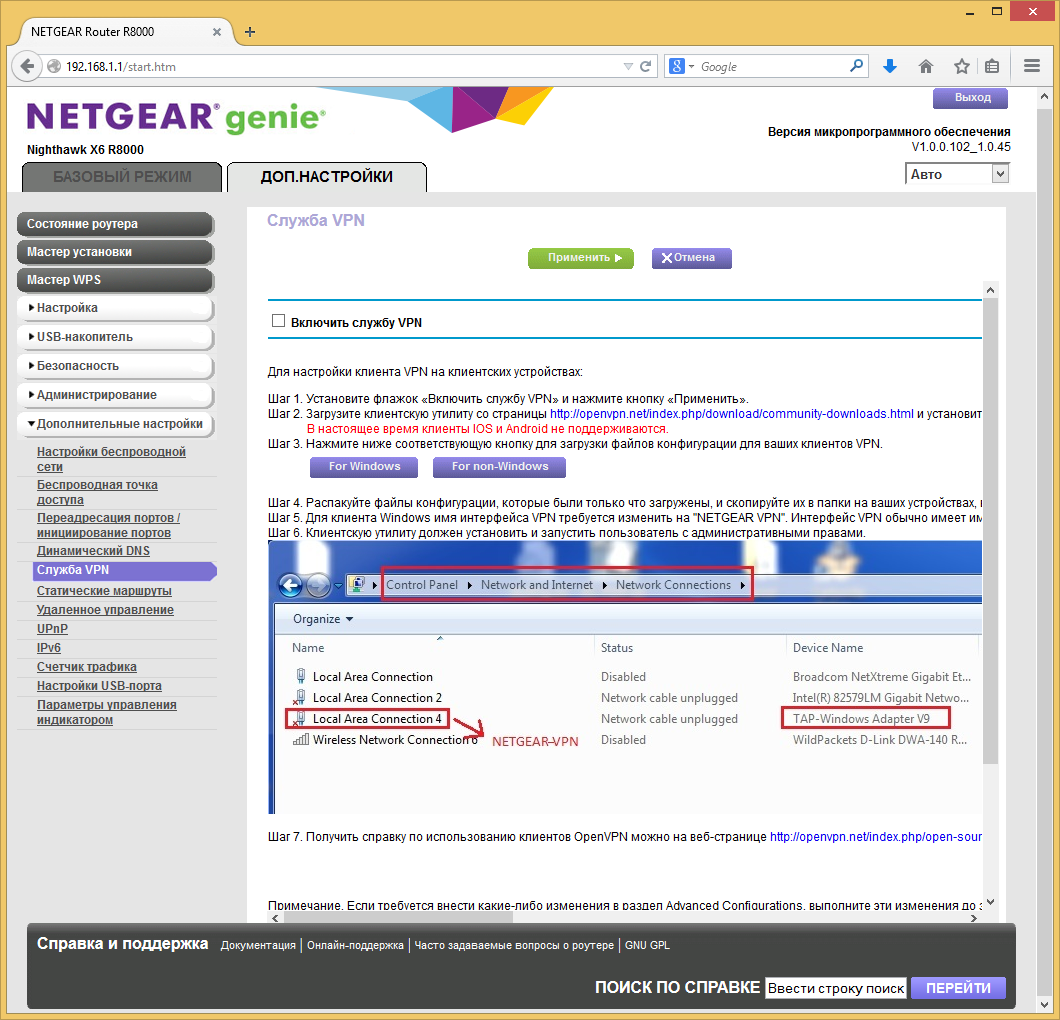Select Служба VPN sidebar item
The image size is (1060, 1020).
click(124, 570)
